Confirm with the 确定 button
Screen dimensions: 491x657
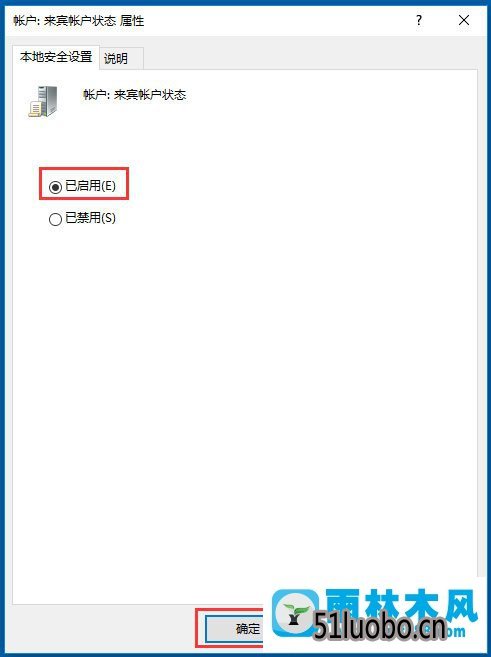[235, 629]
